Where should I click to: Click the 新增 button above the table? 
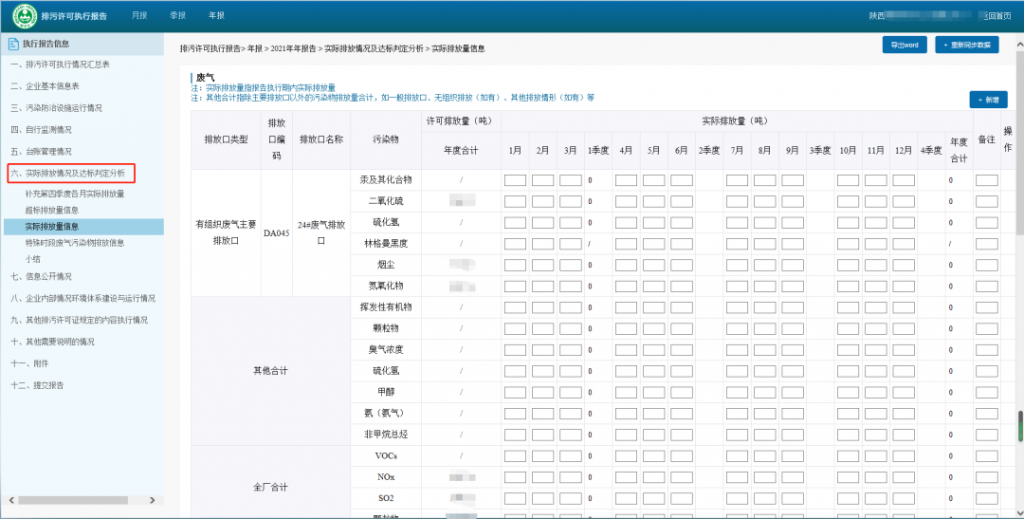point(988,99)
